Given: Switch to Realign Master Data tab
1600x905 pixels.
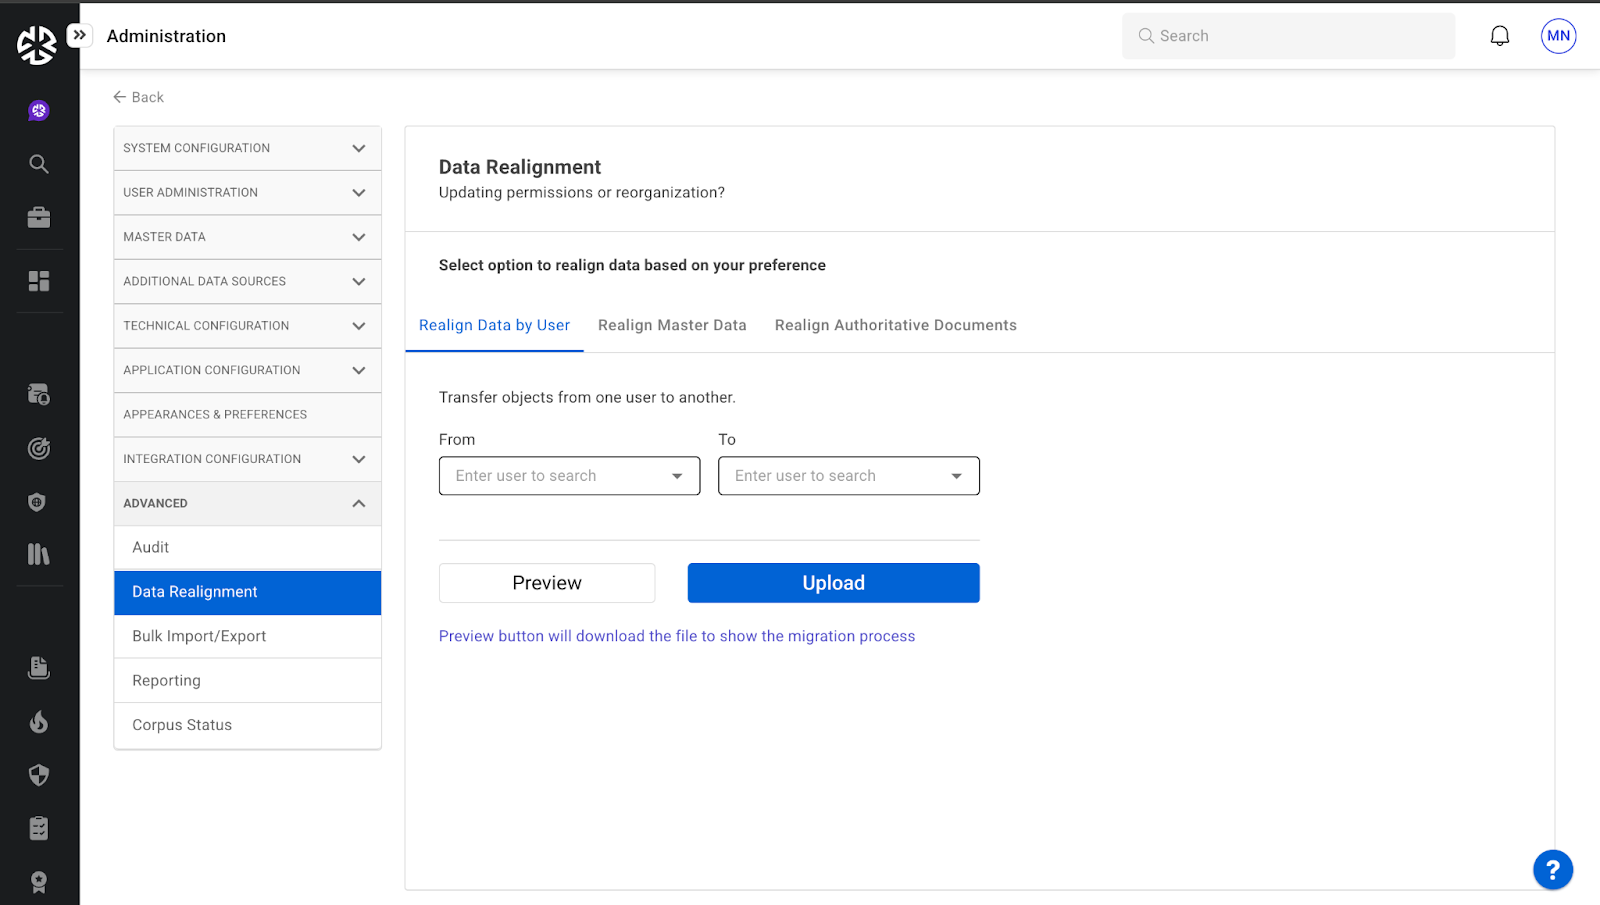Looking at the screenshot, I should coord(672,325).
